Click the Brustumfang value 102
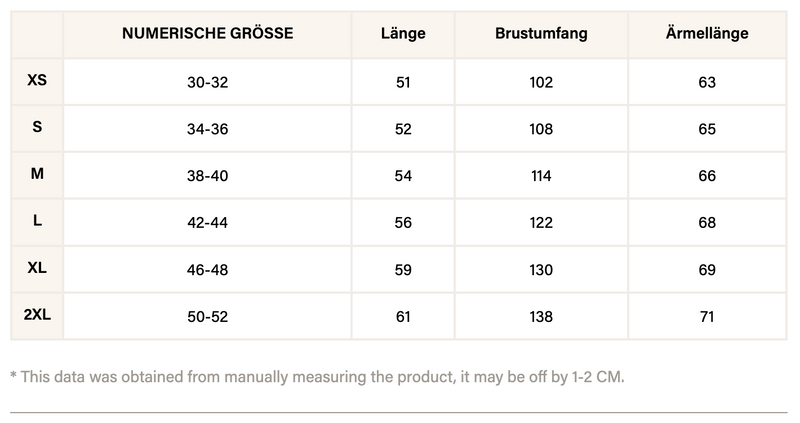Screen dimensions: 800x423 (541, 82)
